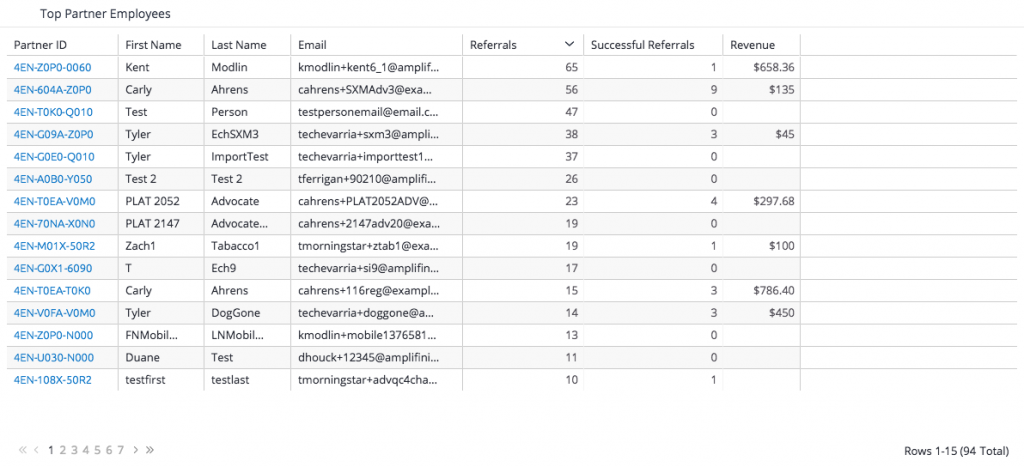Open partner 4EN-T0EA-V0M0 link
The width and height of the screenshot is (1024, 467).
click(x=53, y=201)
